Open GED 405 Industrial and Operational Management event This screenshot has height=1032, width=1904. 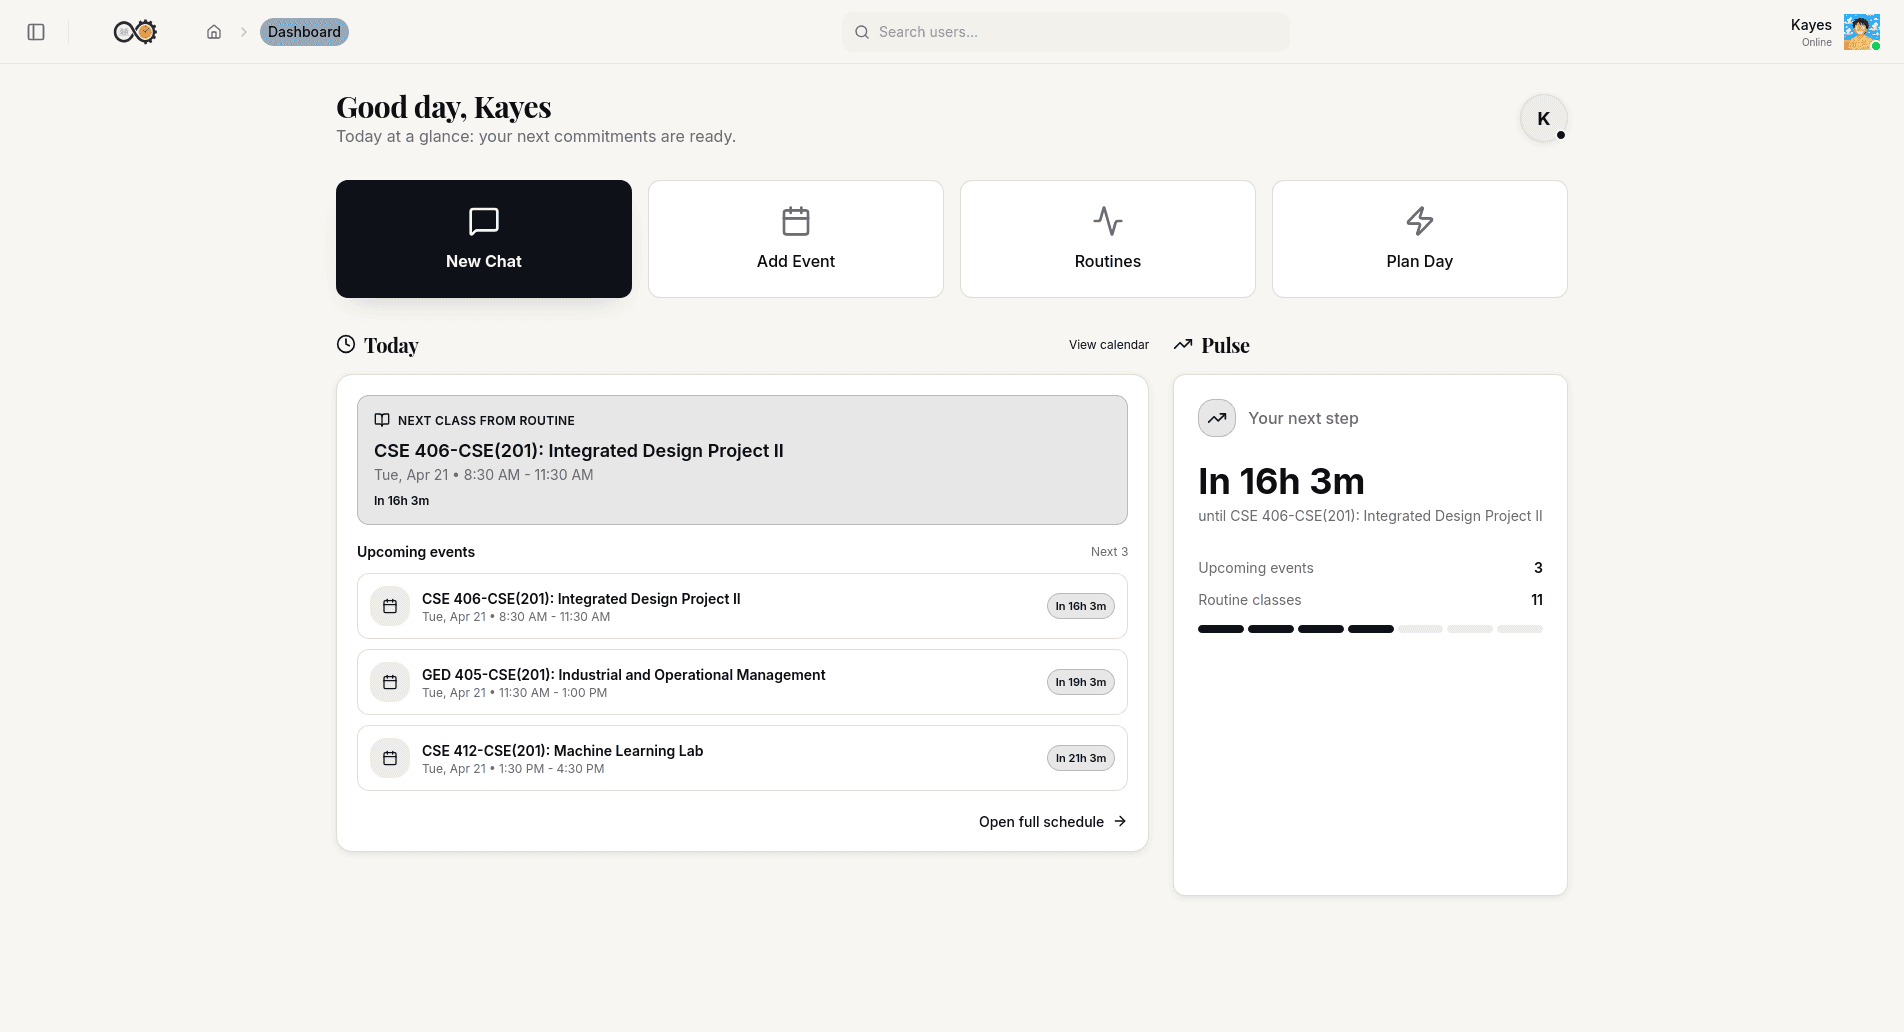point(742,682)
